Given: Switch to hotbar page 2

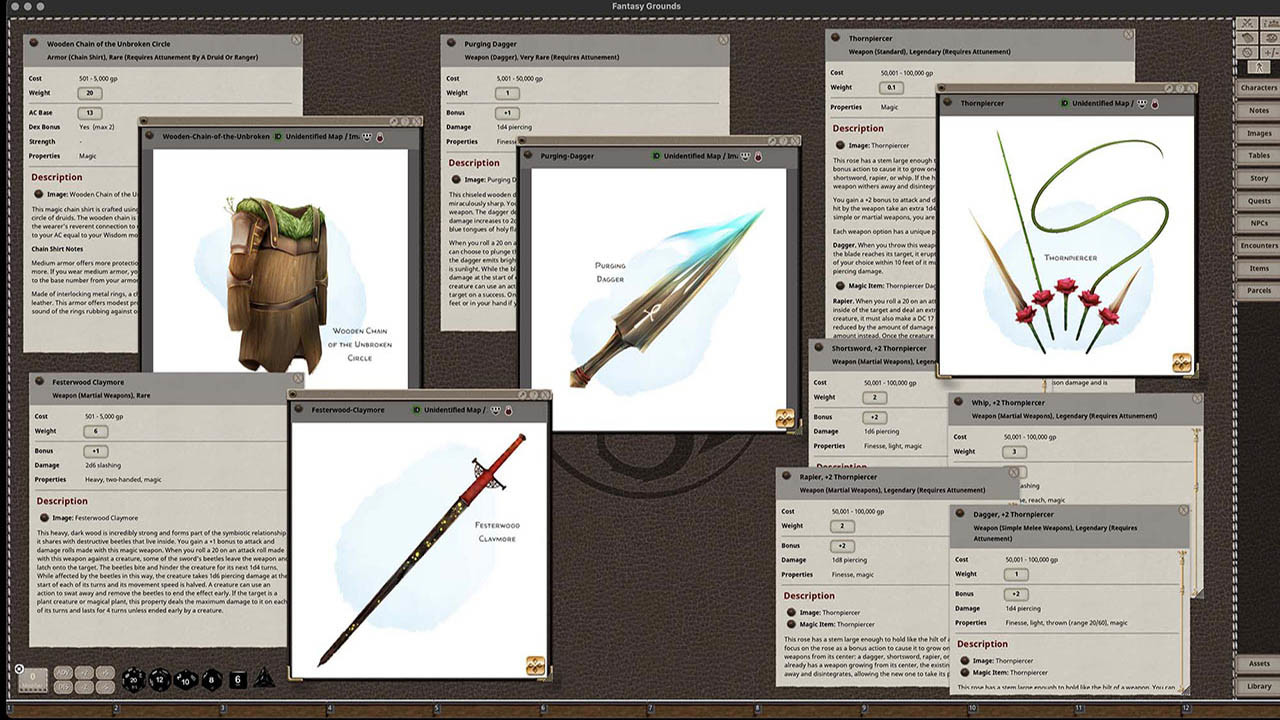Looking at the screenshot, I should point(117,707).
